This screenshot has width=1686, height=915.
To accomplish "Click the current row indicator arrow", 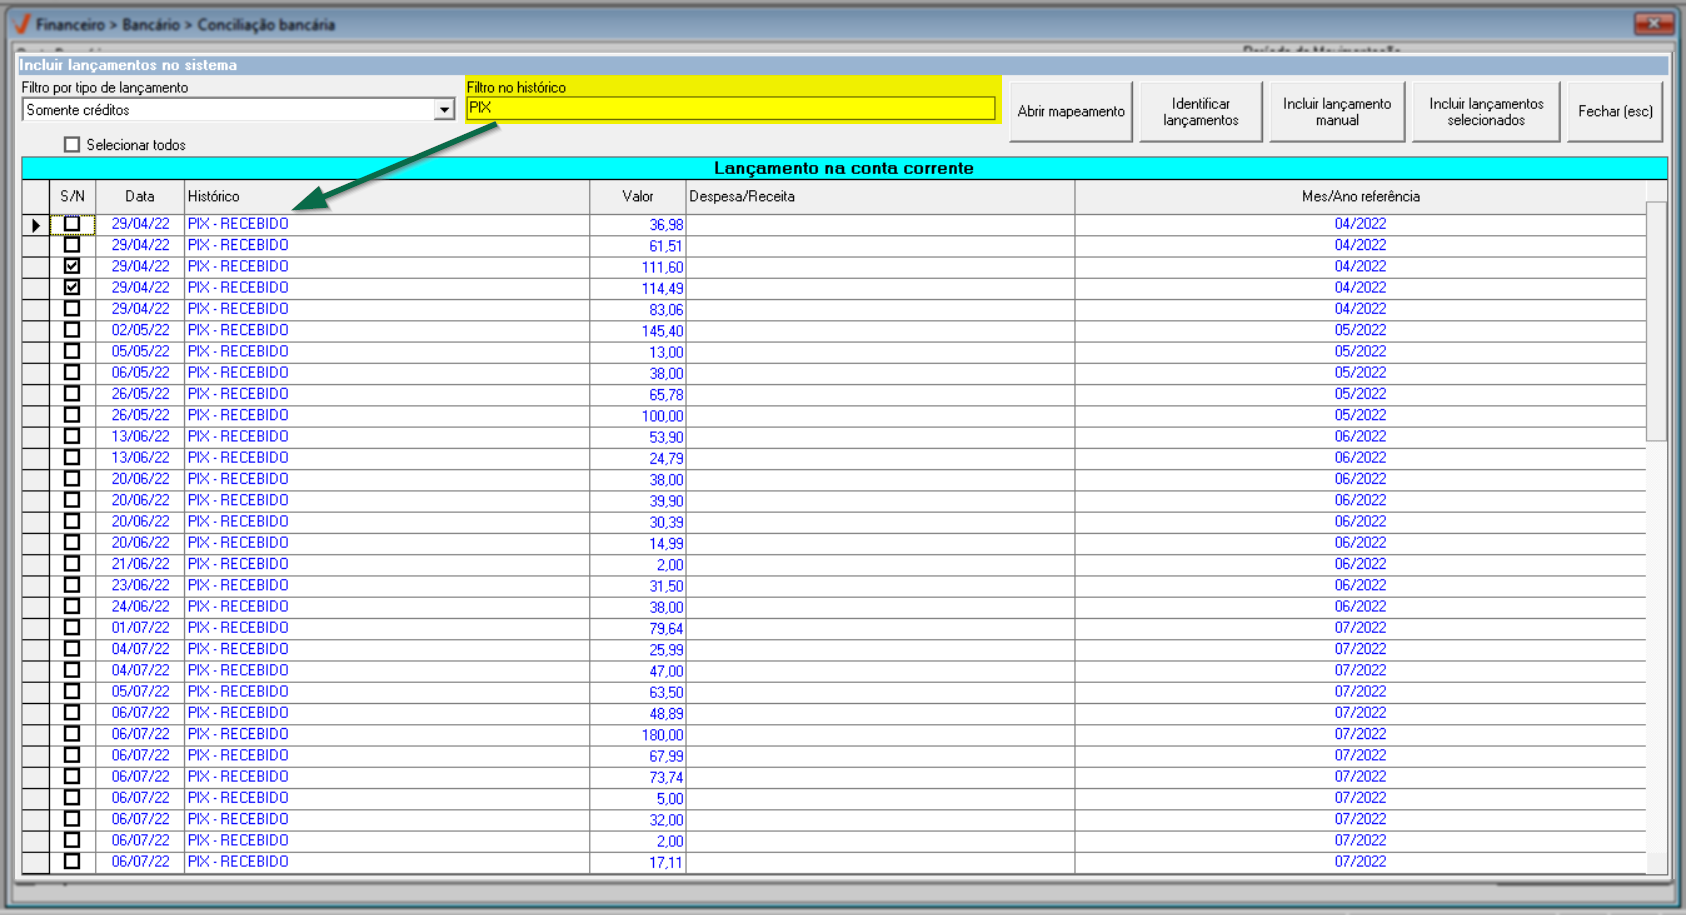I will (36, 225).
